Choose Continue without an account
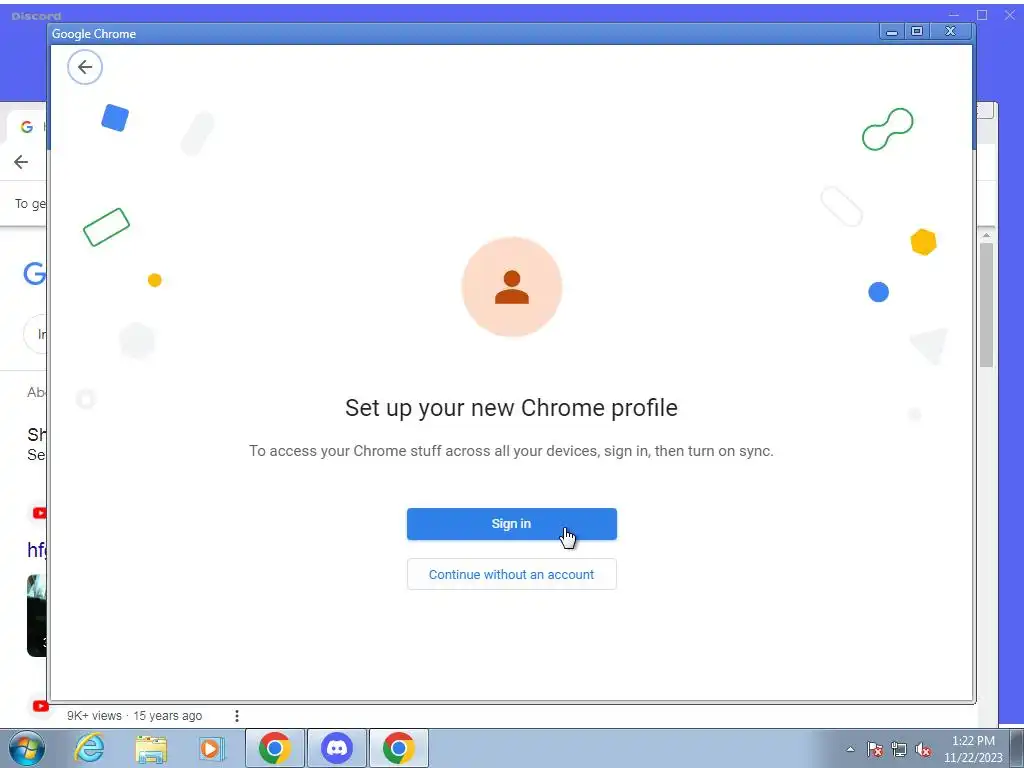 [x=511, y=574]
